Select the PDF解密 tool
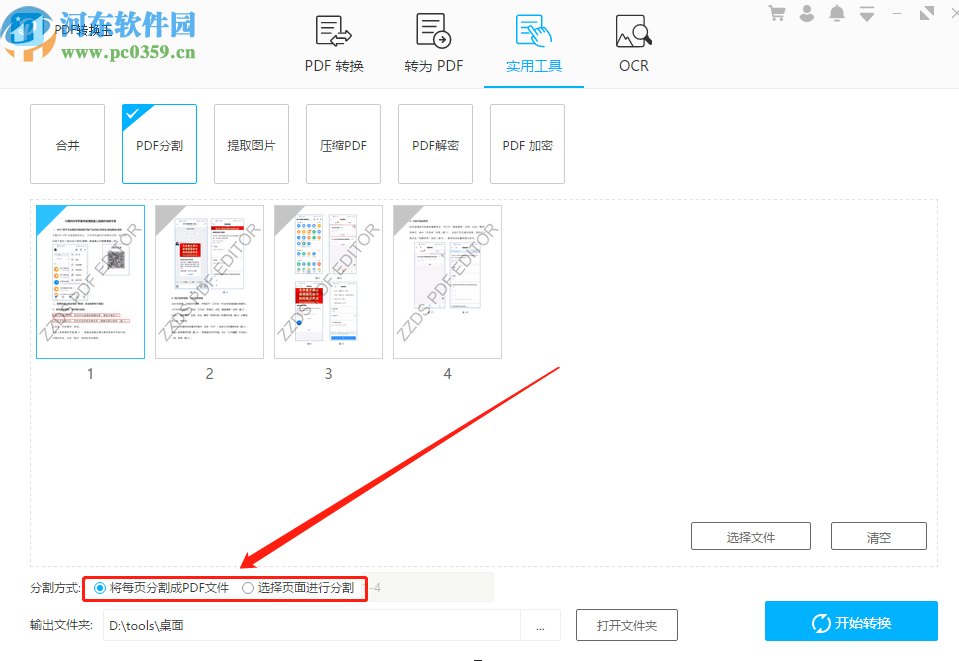Image resolution: width=959 pixels, height=661 pixels. [x=435, y=144]
